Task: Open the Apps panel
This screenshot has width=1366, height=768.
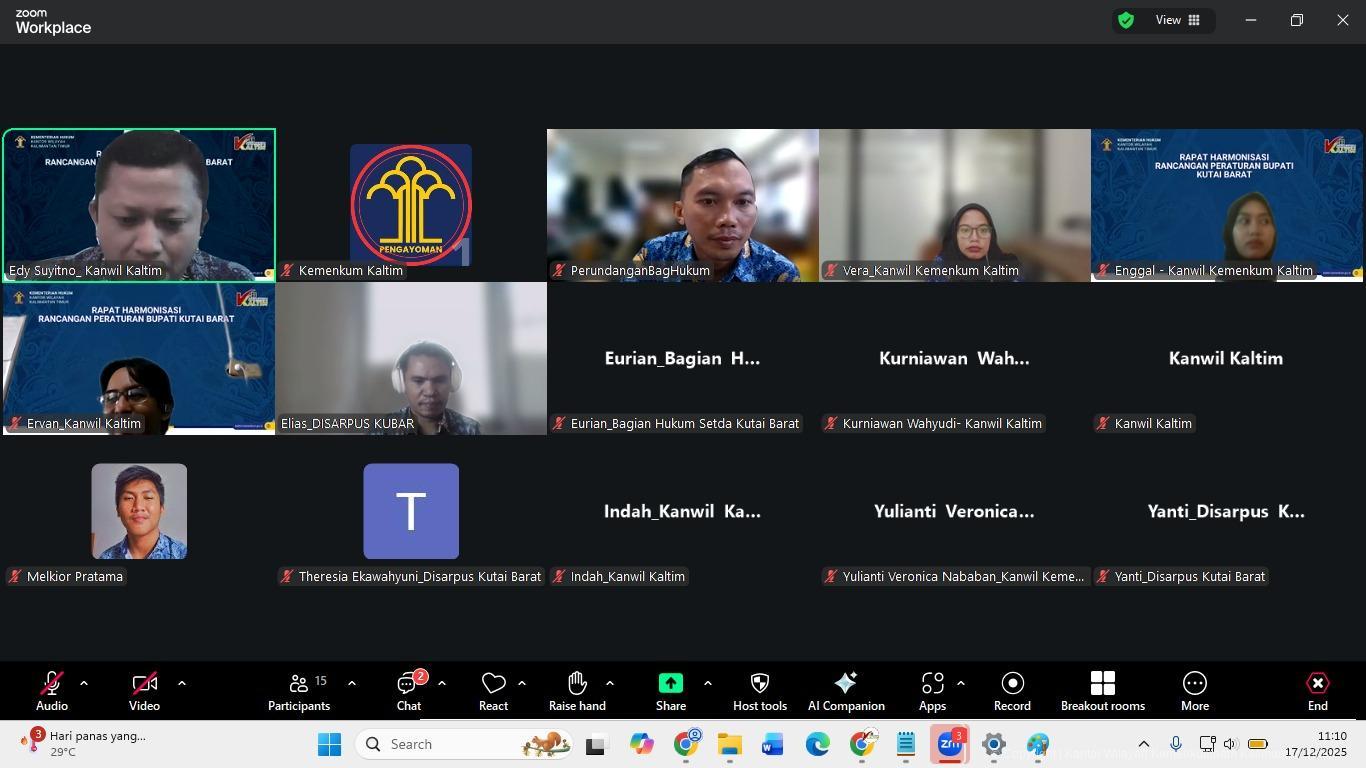Action: click(932, 691)
